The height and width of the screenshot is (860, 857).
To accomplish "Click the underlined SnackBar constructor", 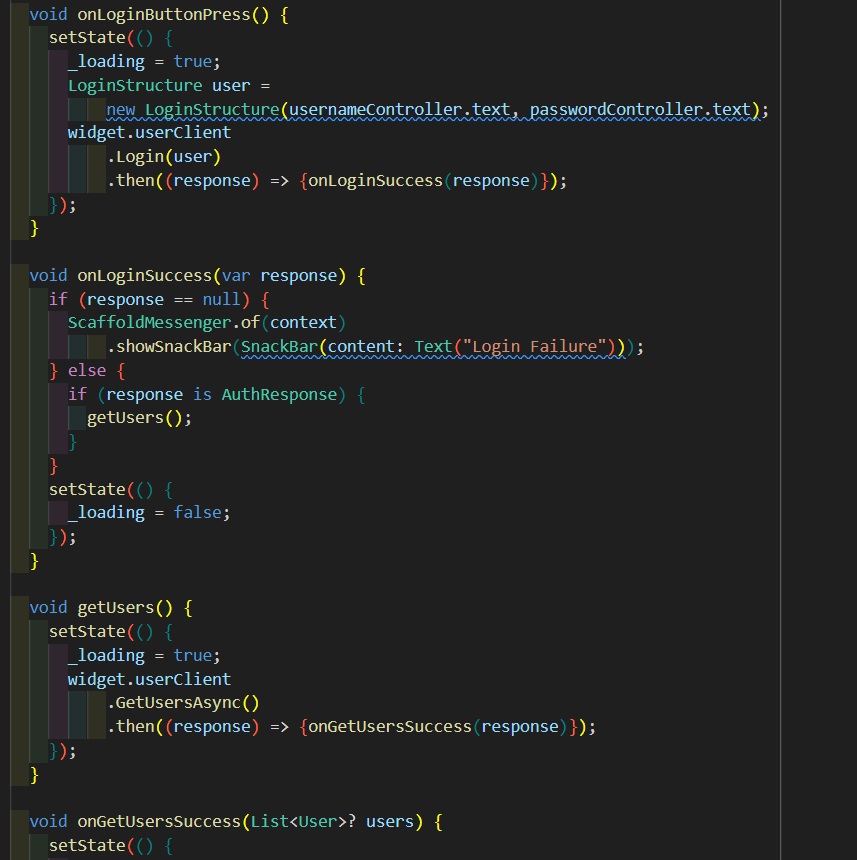I will (280, 347).
